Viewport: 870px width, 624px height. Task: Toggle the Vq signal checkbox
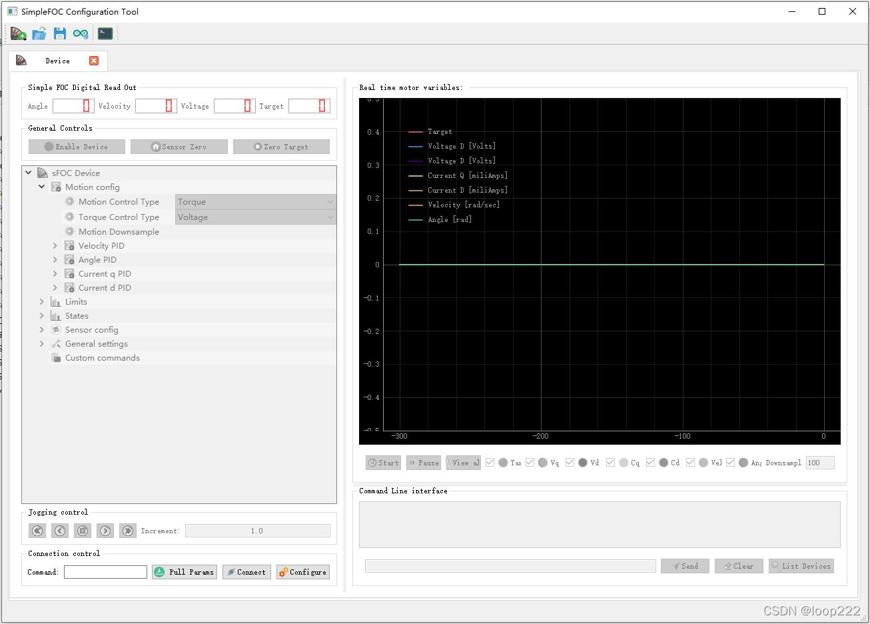point(530,463)
